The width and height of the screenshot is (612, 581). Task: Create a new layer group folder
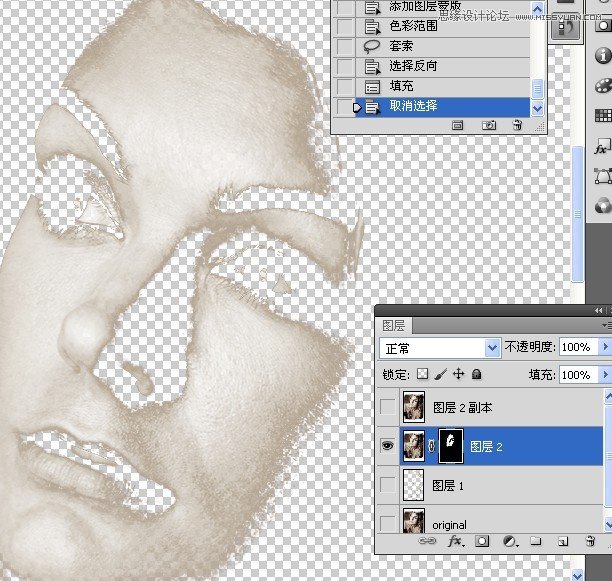(536, 541)
